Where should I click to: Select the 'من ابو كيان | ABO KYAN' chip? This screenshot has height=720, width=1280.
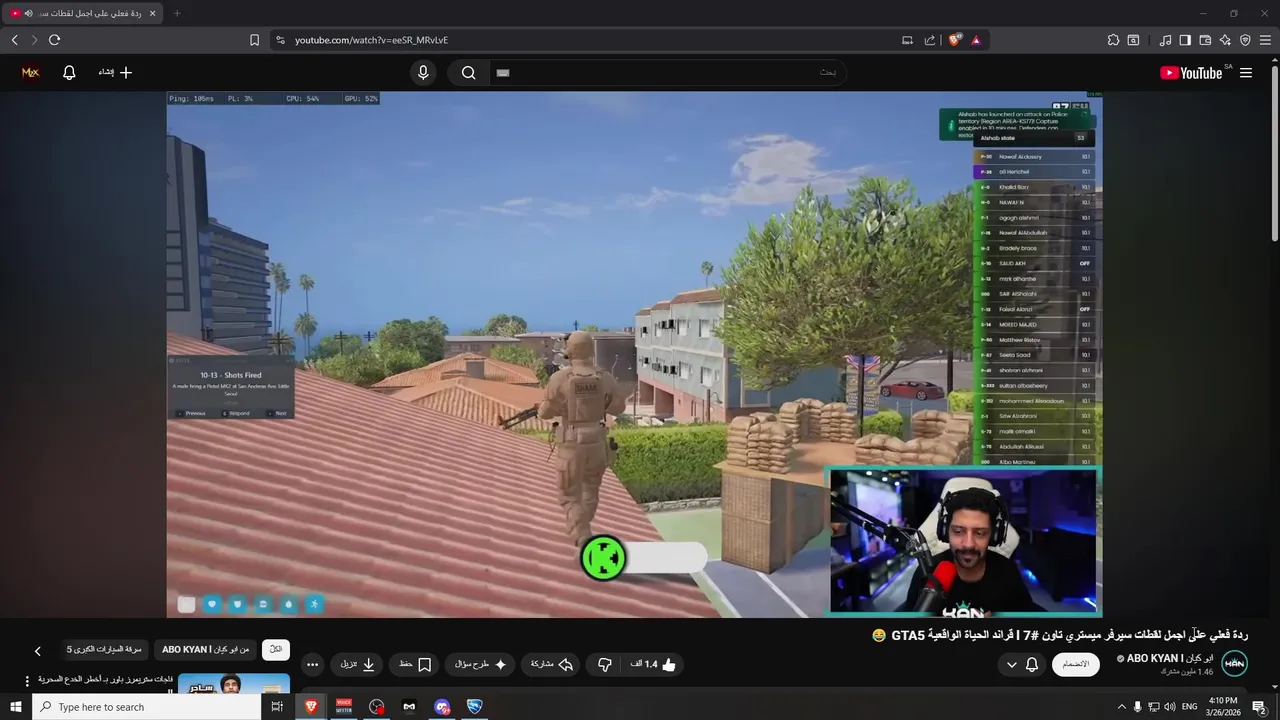206,649
